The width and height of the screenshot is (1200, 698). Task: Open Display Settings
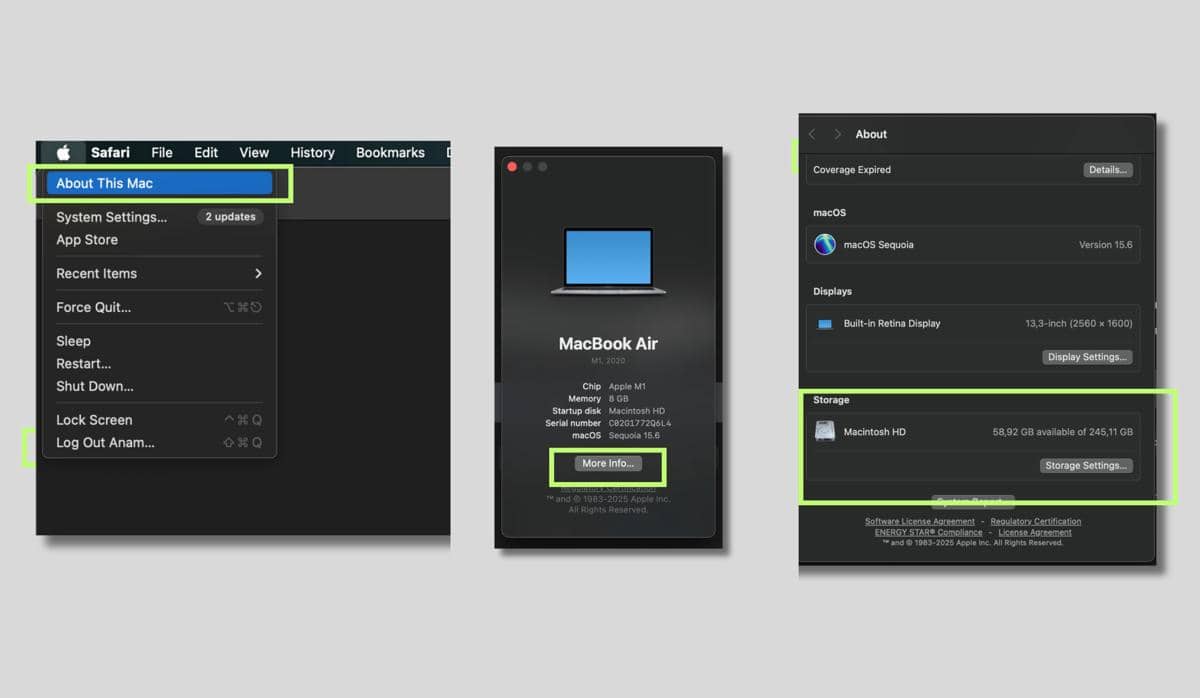pos(1087,356)
